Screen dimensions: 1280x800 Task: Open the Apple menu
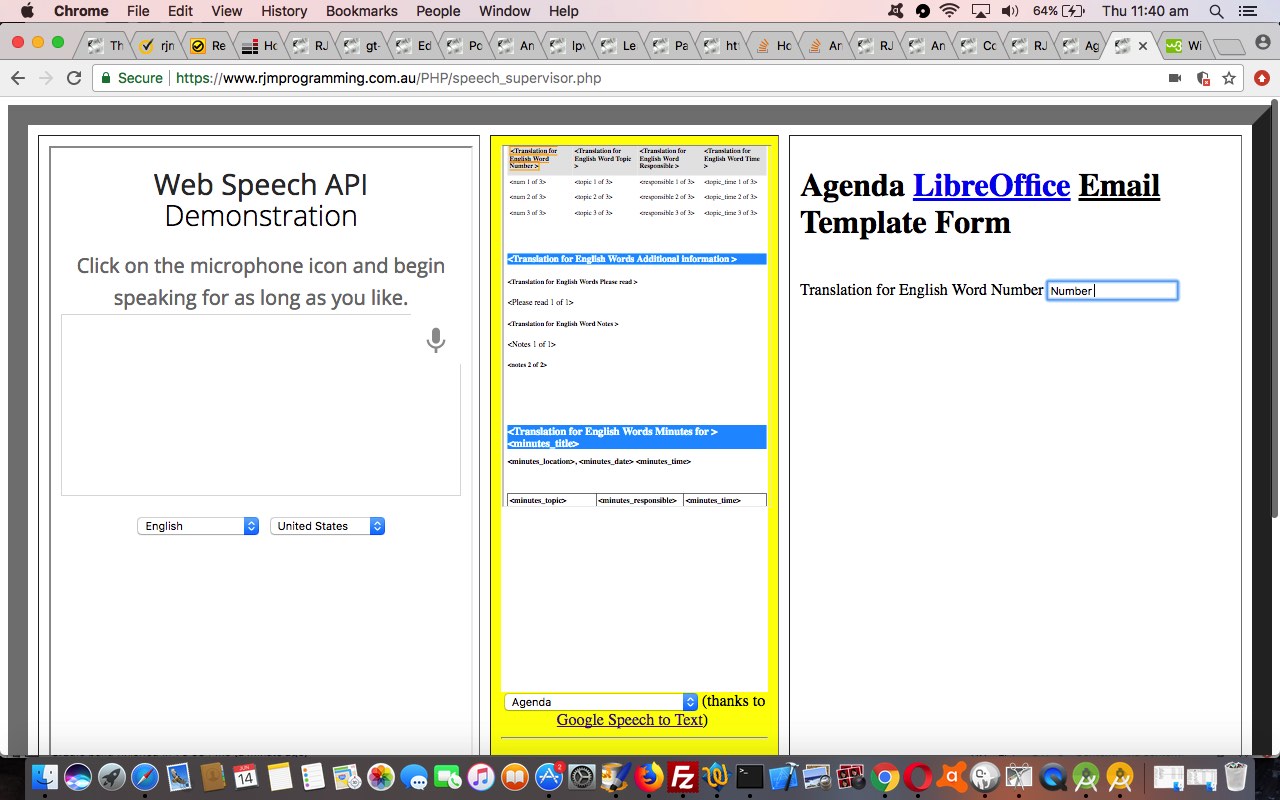click(27, 11)
